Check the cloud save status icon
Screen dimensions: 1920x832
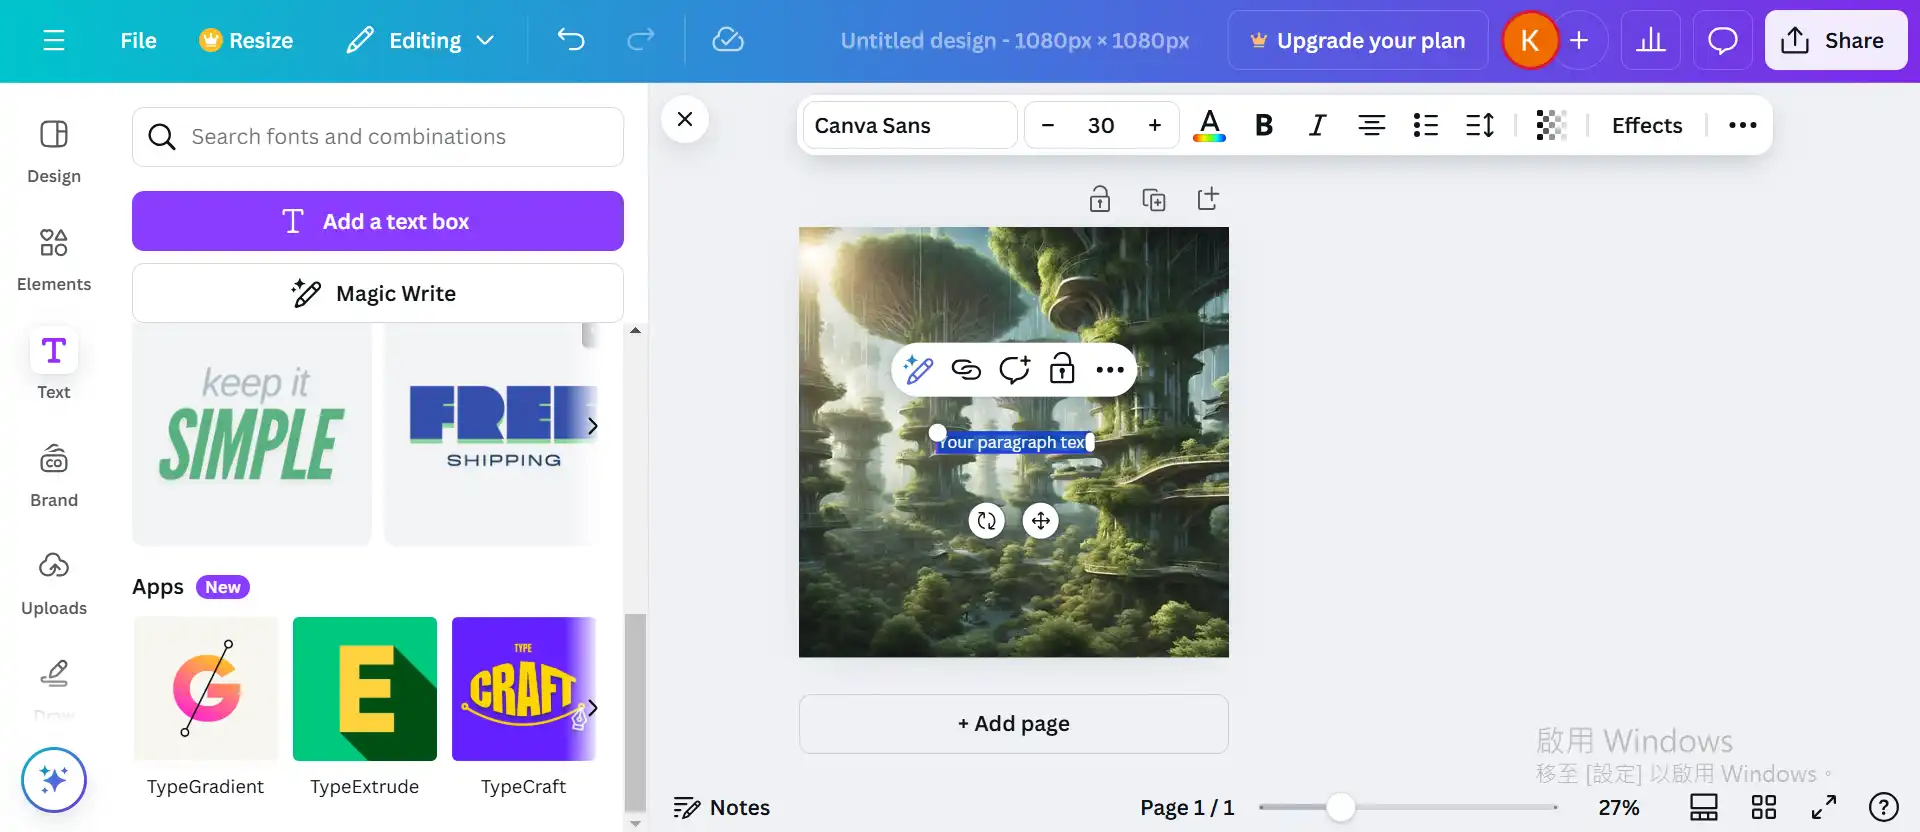click(x=727, y=40)
